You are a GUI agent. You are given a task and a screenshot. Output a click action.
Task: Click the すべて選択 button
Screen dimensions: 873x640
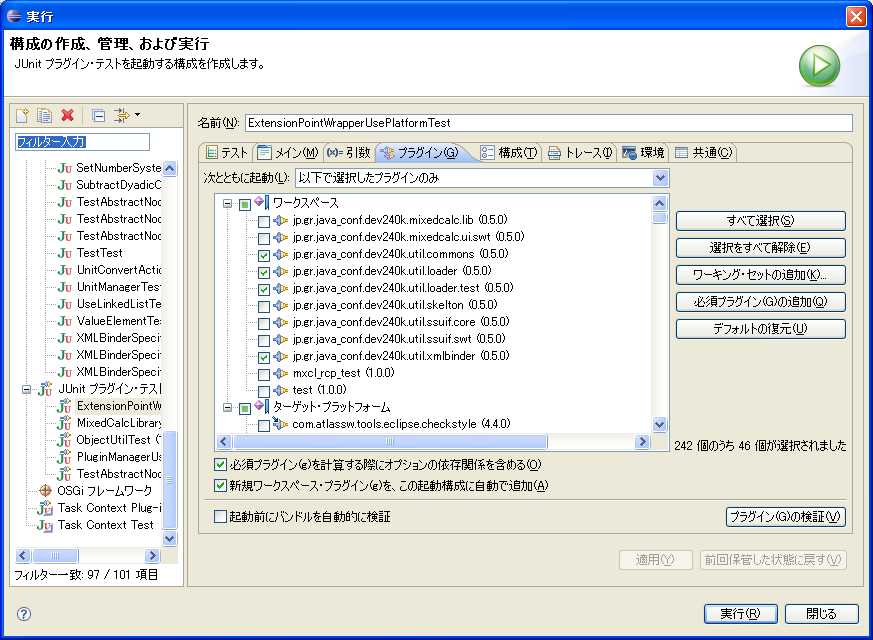pyautogui.click(x=762, y=220)
